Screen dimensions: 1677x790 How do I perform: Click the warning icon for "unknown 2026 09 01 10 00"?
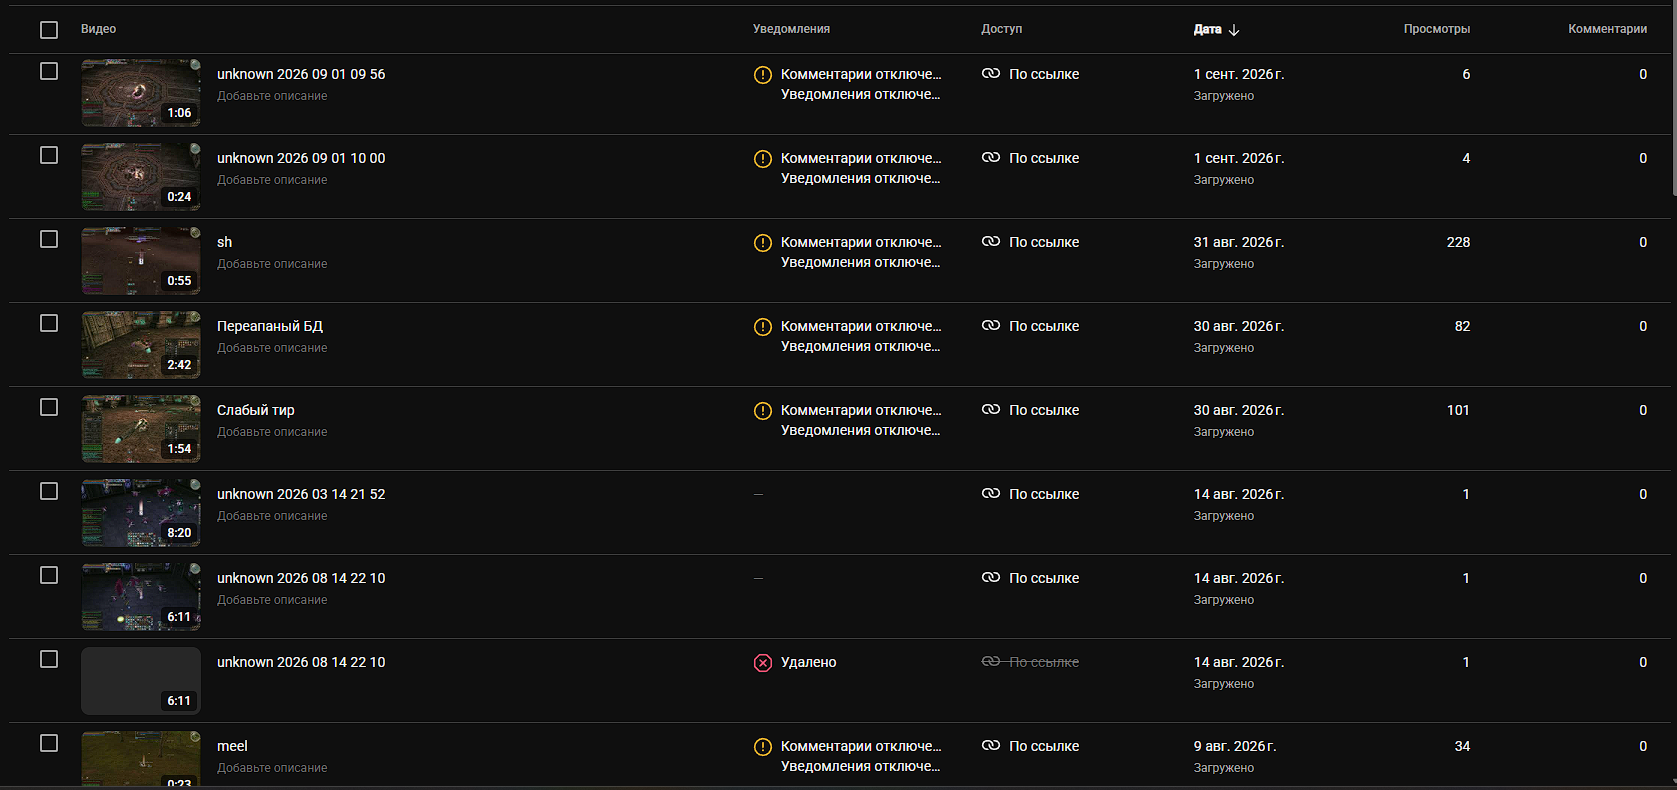point(763,159)
